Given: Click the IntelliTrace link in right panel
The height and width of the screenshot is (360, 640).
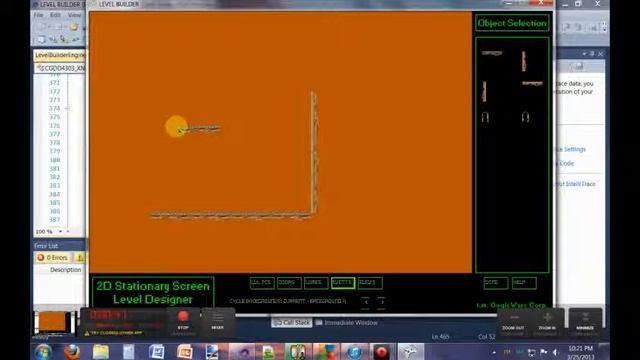Looking at the screenshot, I should 576,184.
